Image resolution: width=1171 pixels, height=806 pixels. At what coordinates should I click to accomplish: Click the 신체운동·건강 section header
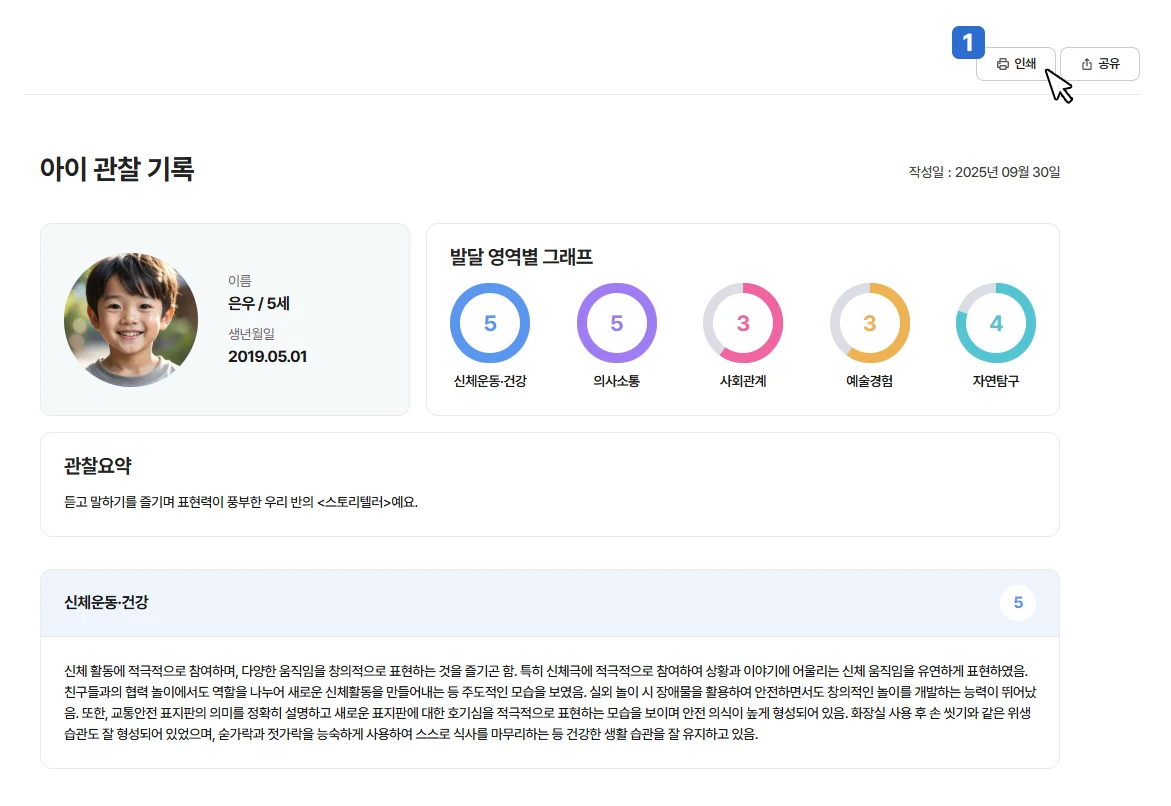[106, 602]
